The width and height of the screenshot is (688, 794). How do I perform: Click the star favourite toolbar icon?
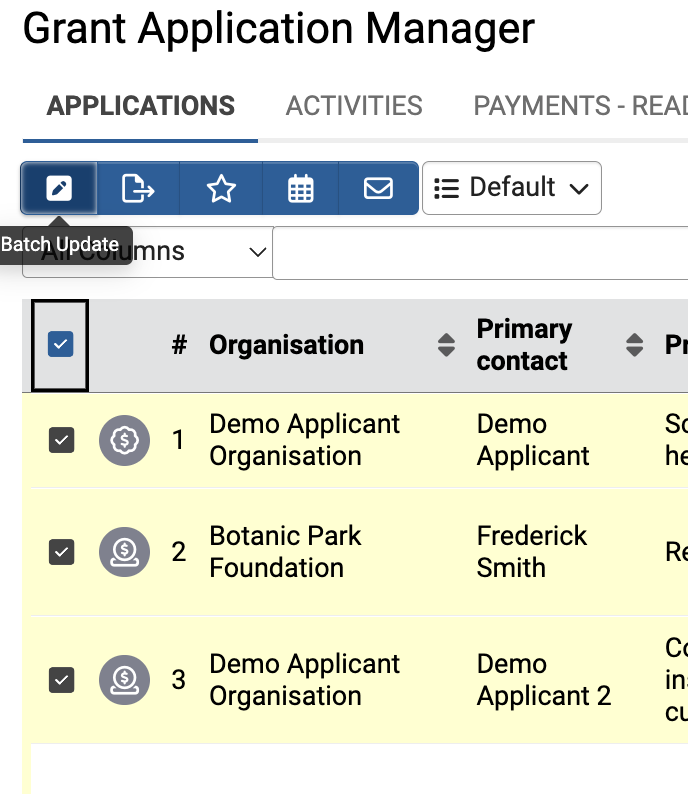click(x=220, y=188)
